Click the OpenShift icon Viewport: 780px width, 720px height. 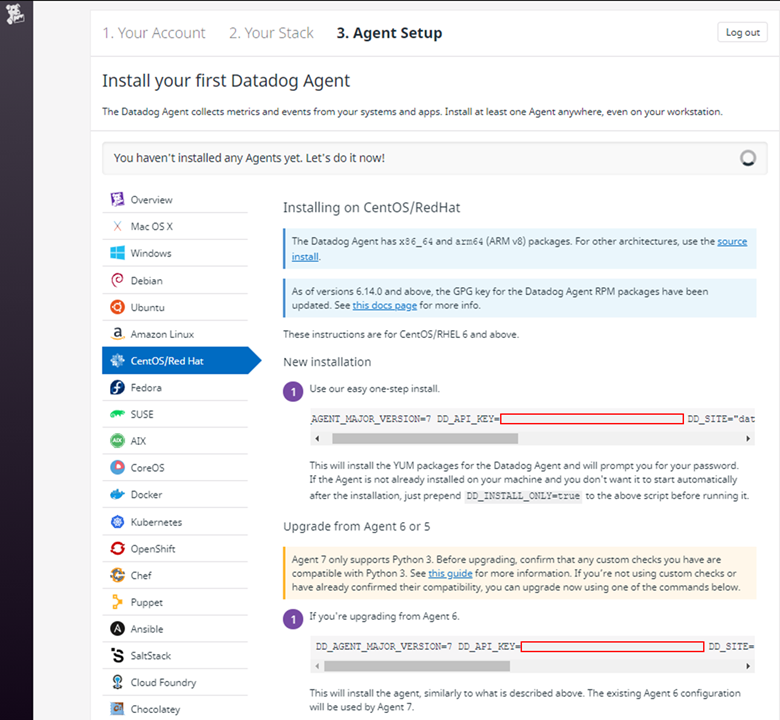pos(117,548)
